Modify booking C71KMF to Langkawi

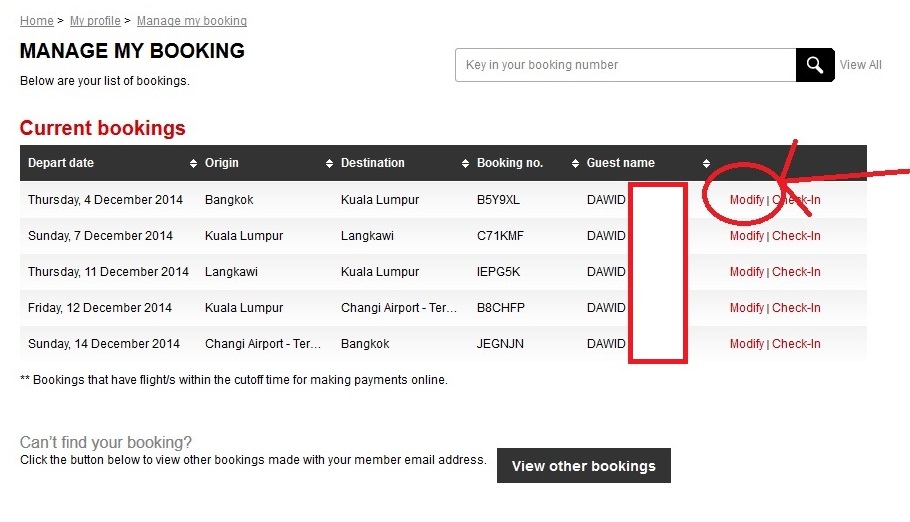pos(746,236)
